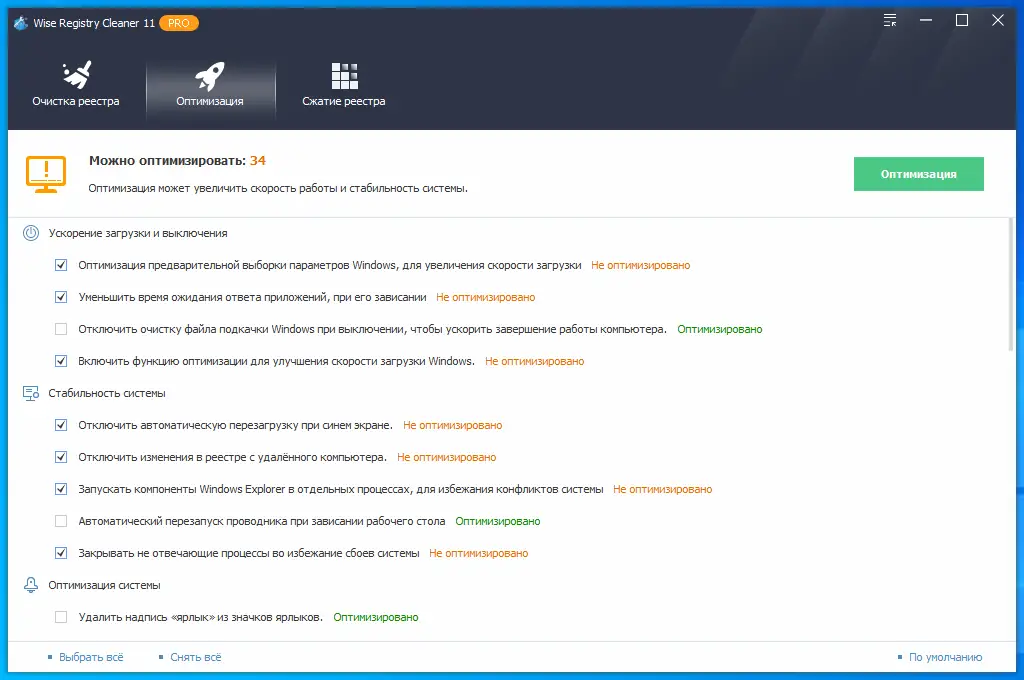Uncheck Запускать компоненты Windows Explorer в отдельных процессах
1024x680 pixels.
tap(61, 489)
